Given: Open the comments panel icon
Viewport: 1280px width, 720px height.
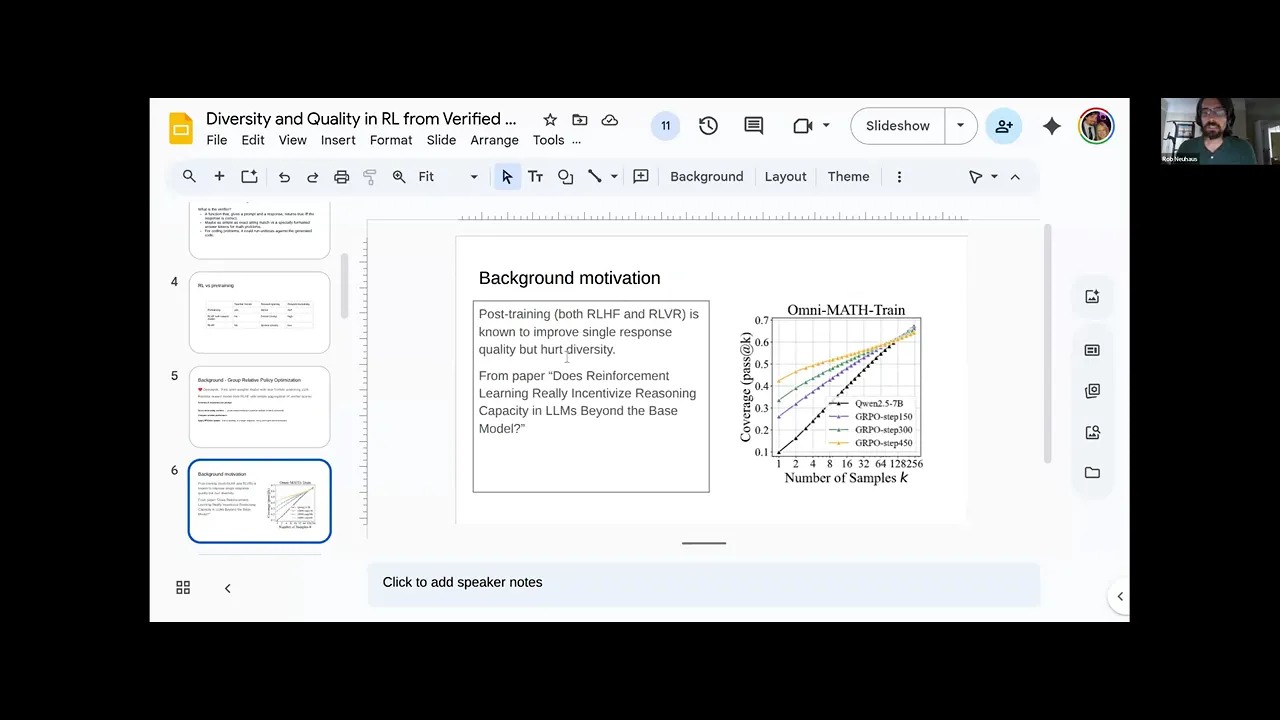Looking at the screenshot, I should (x=754, y=126).
